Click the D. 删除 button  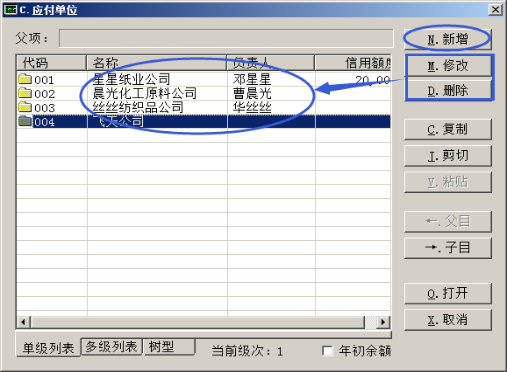point(448,90)
